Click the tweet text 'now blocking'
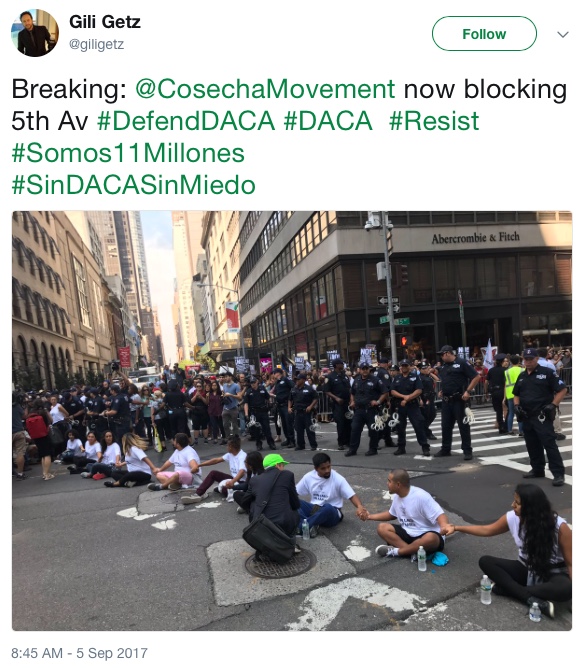Viewport: 588px width, 668px height. (x=485, y=89)
